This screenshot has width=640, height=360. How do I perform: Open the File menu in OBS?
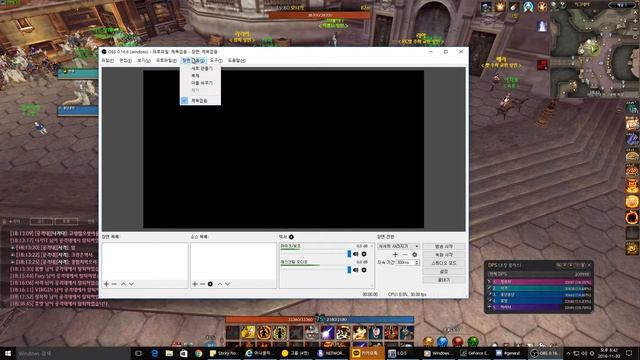pyautogui.click(x=108, y=60)
